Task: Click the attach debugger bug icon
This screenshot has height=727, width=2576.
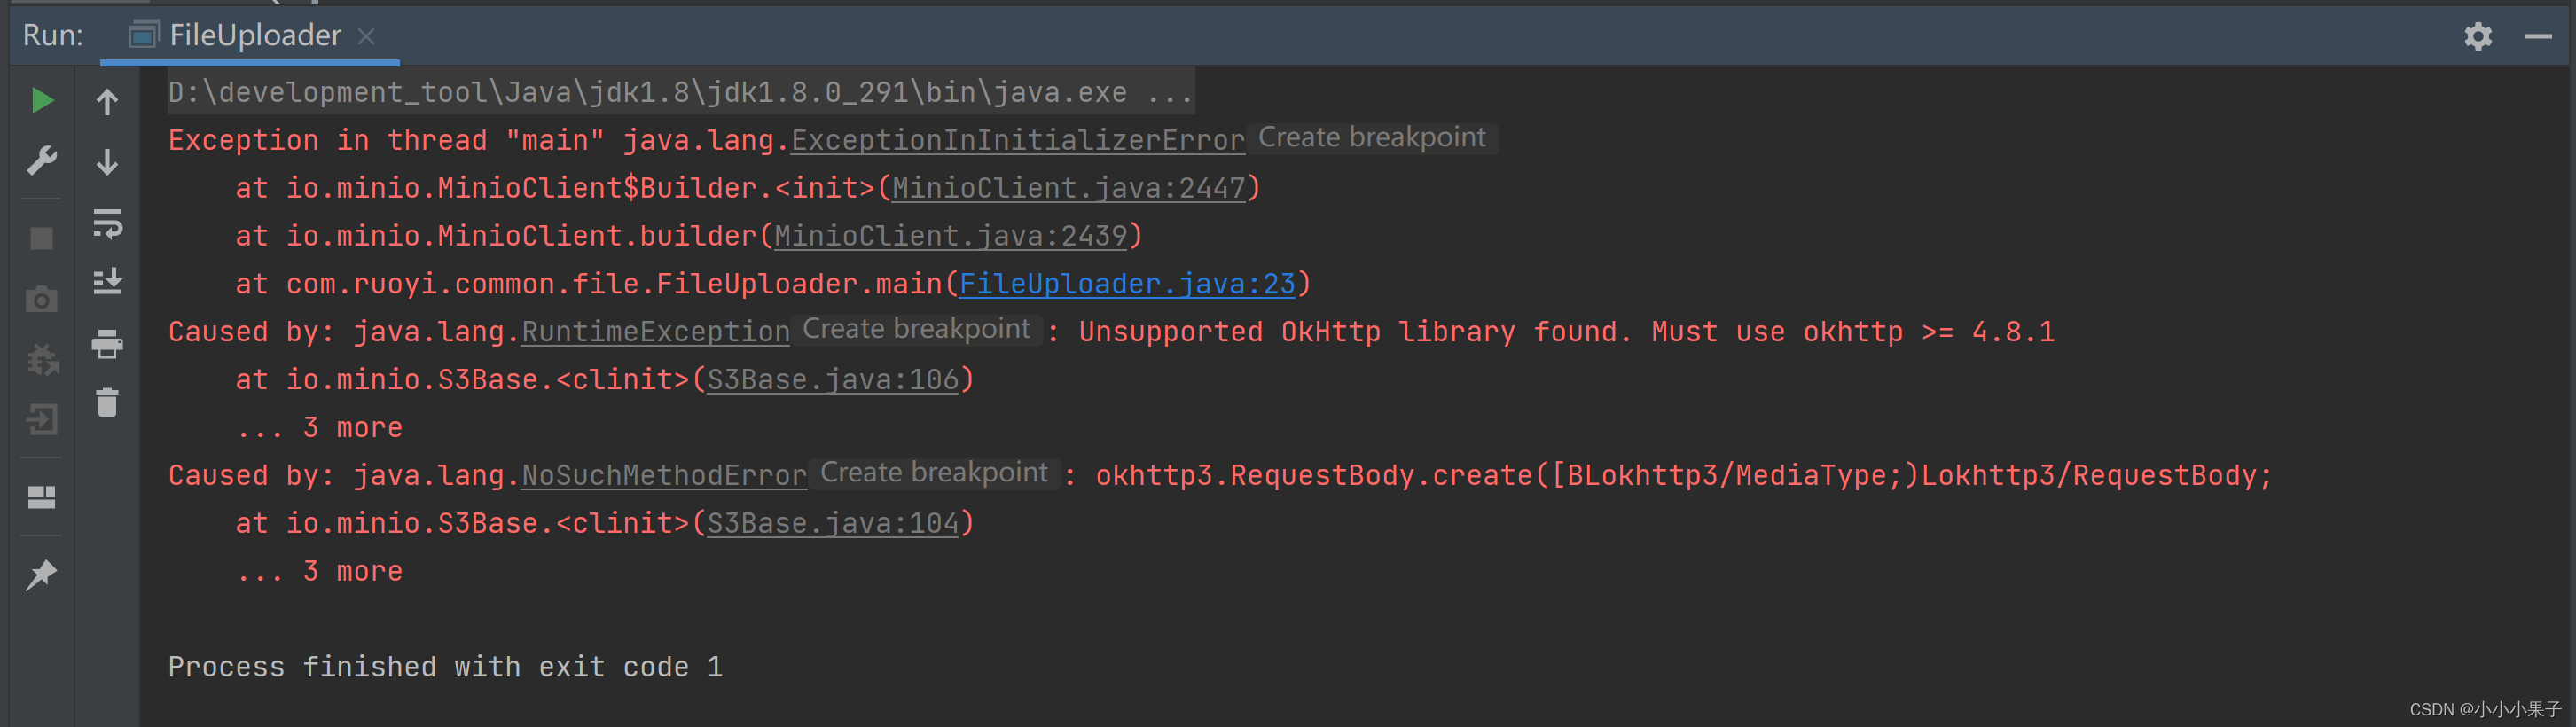Action: 42,359
